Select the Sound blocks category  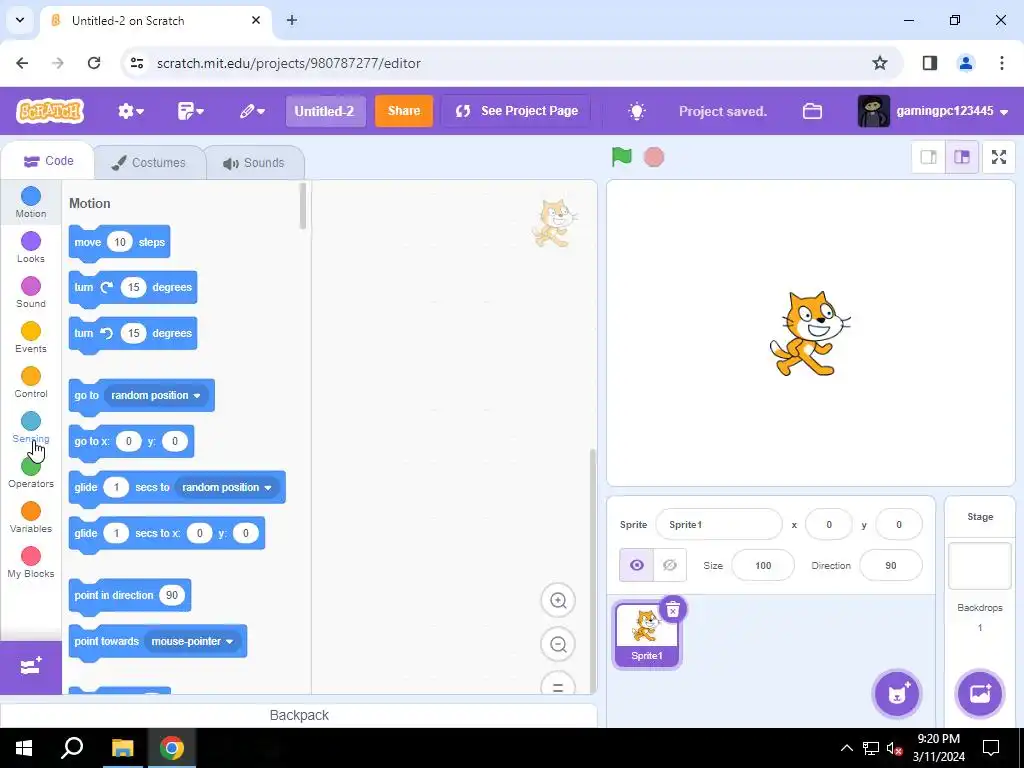31,292
